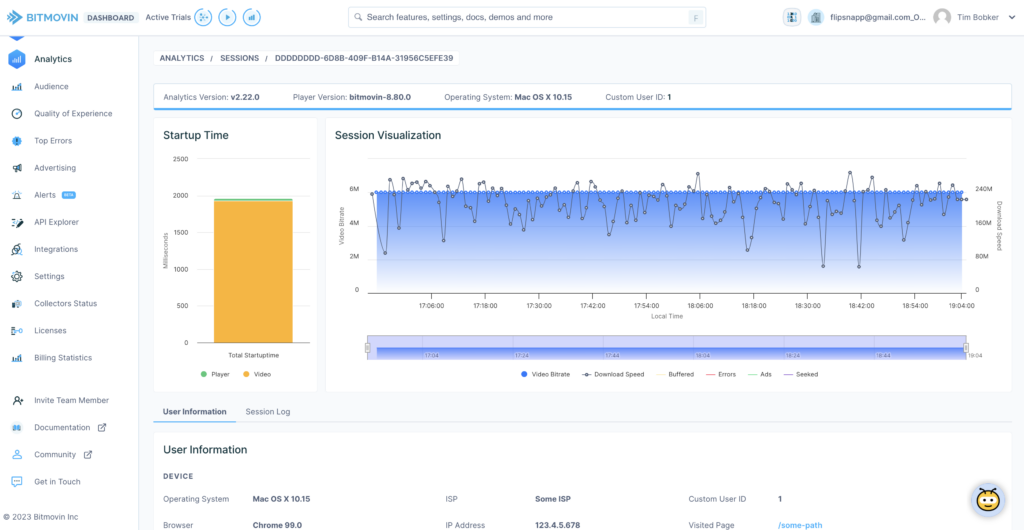This screenshot has height=530, width=1024.
Task: Click the Collectors Status icon
Action: coord(17,304)
